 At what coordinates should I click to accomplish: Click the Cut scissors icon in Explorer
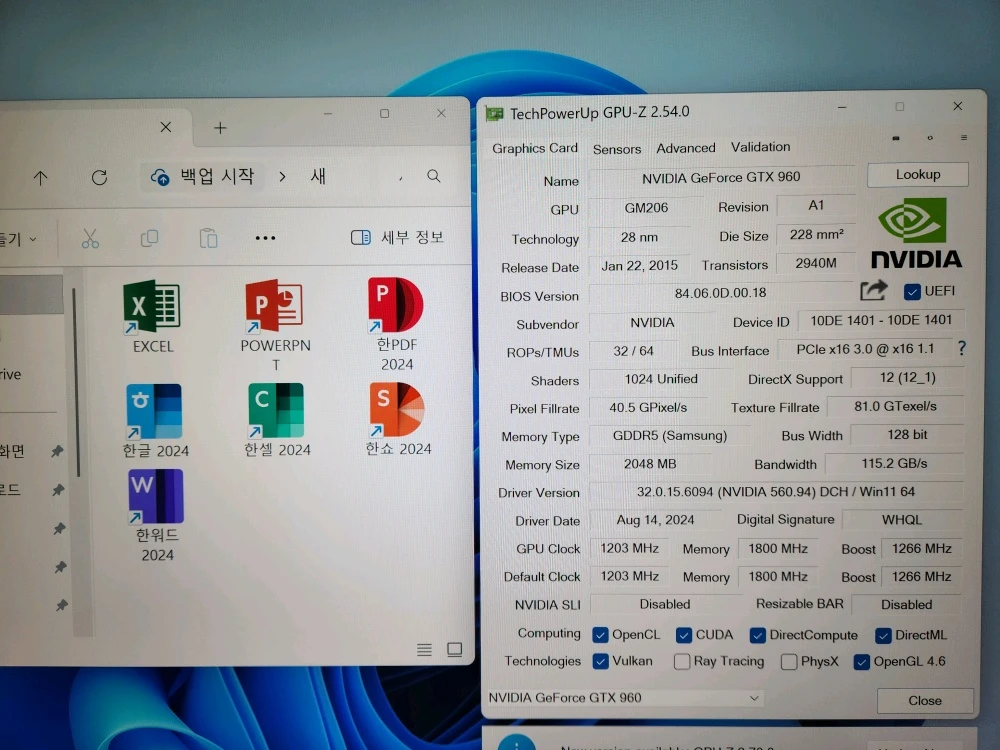pos(90,239)
